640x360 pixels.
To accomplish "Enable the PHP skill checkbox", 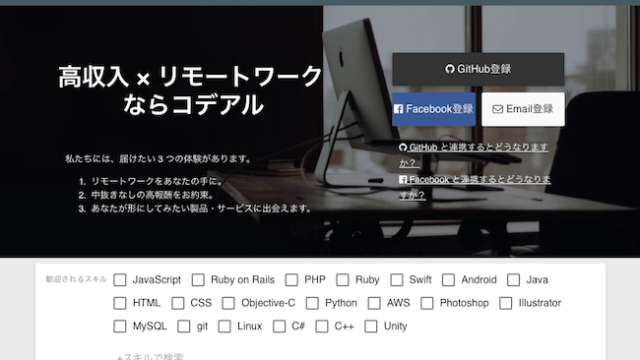I will click(291, 280).
